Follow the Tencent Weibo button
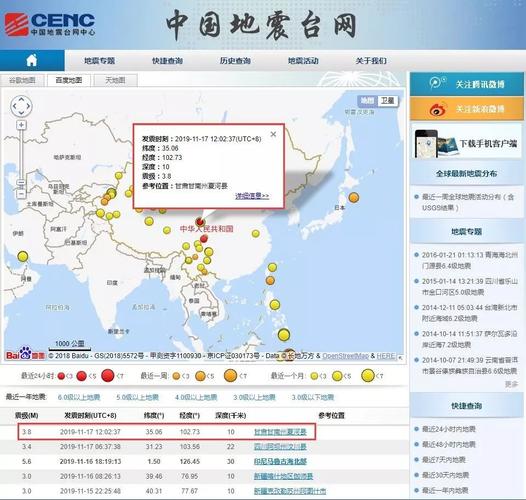 pos(467,84)
